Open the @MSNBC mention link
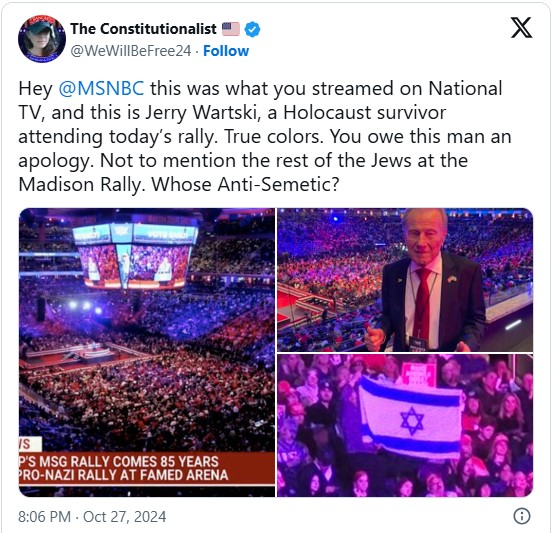This screenshot has height=533, width=557. pos(101,88)
